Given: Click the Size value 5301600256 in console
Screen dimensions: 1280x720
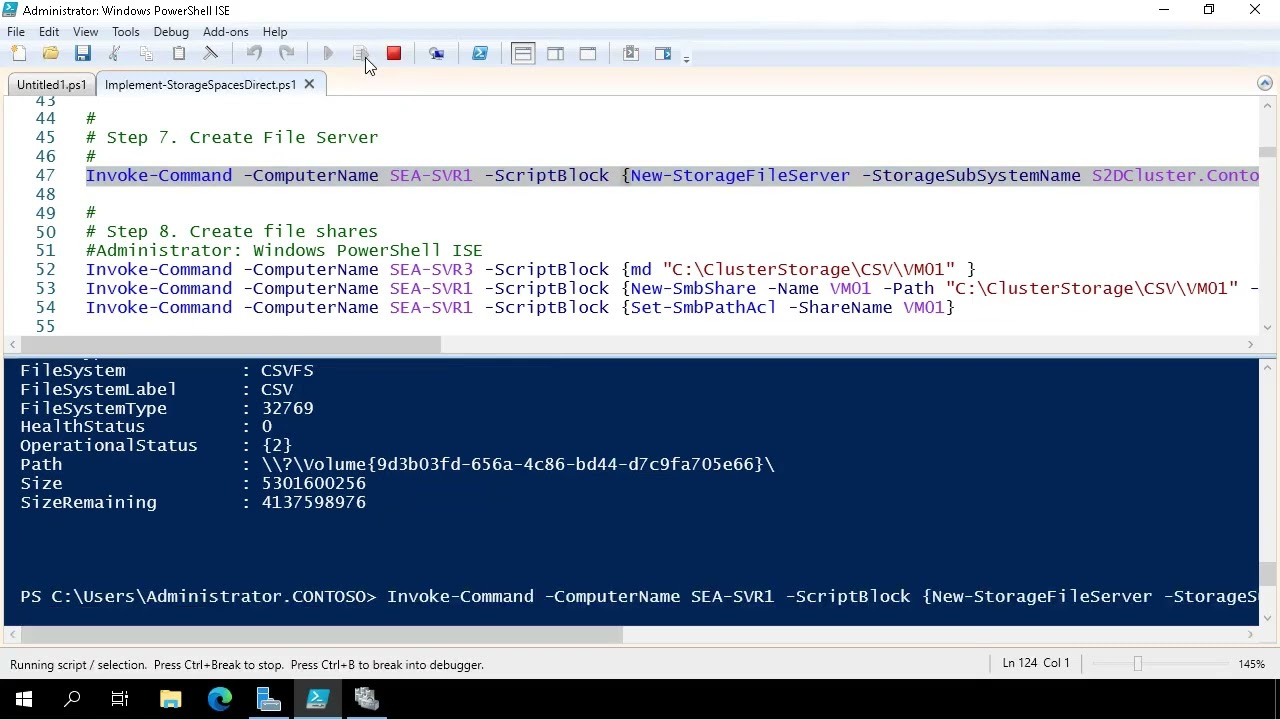Looking at the screenshot, I should pos(314,484).
